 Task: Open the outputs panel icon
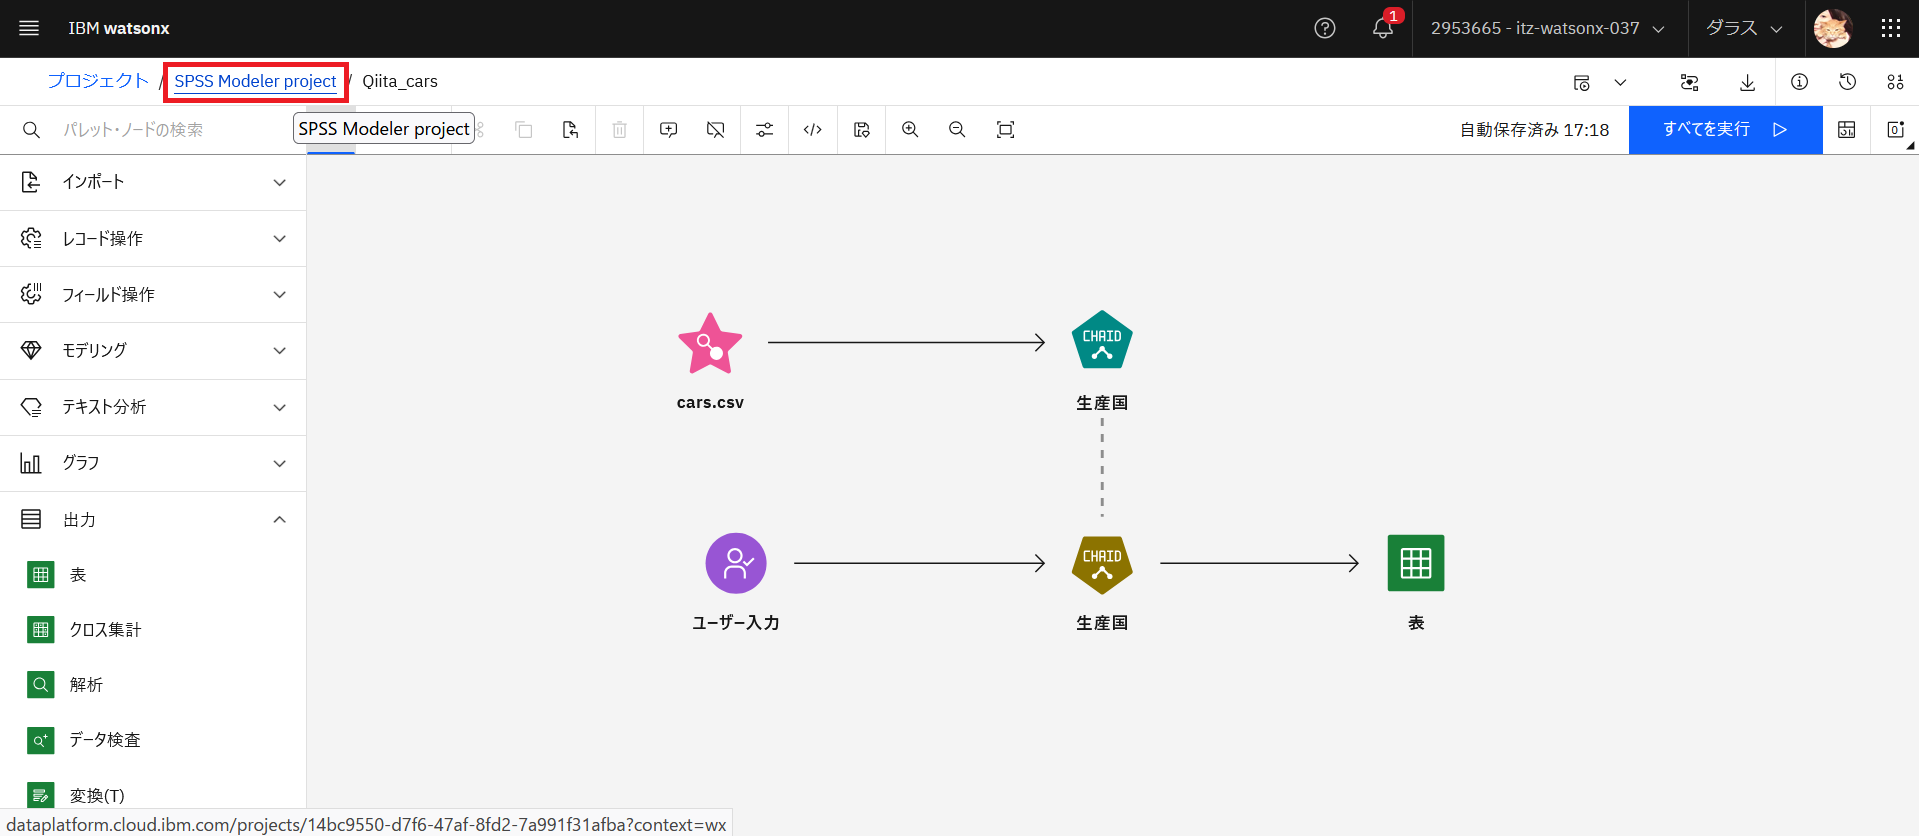pyautogui.click(x=1846, y=130)
